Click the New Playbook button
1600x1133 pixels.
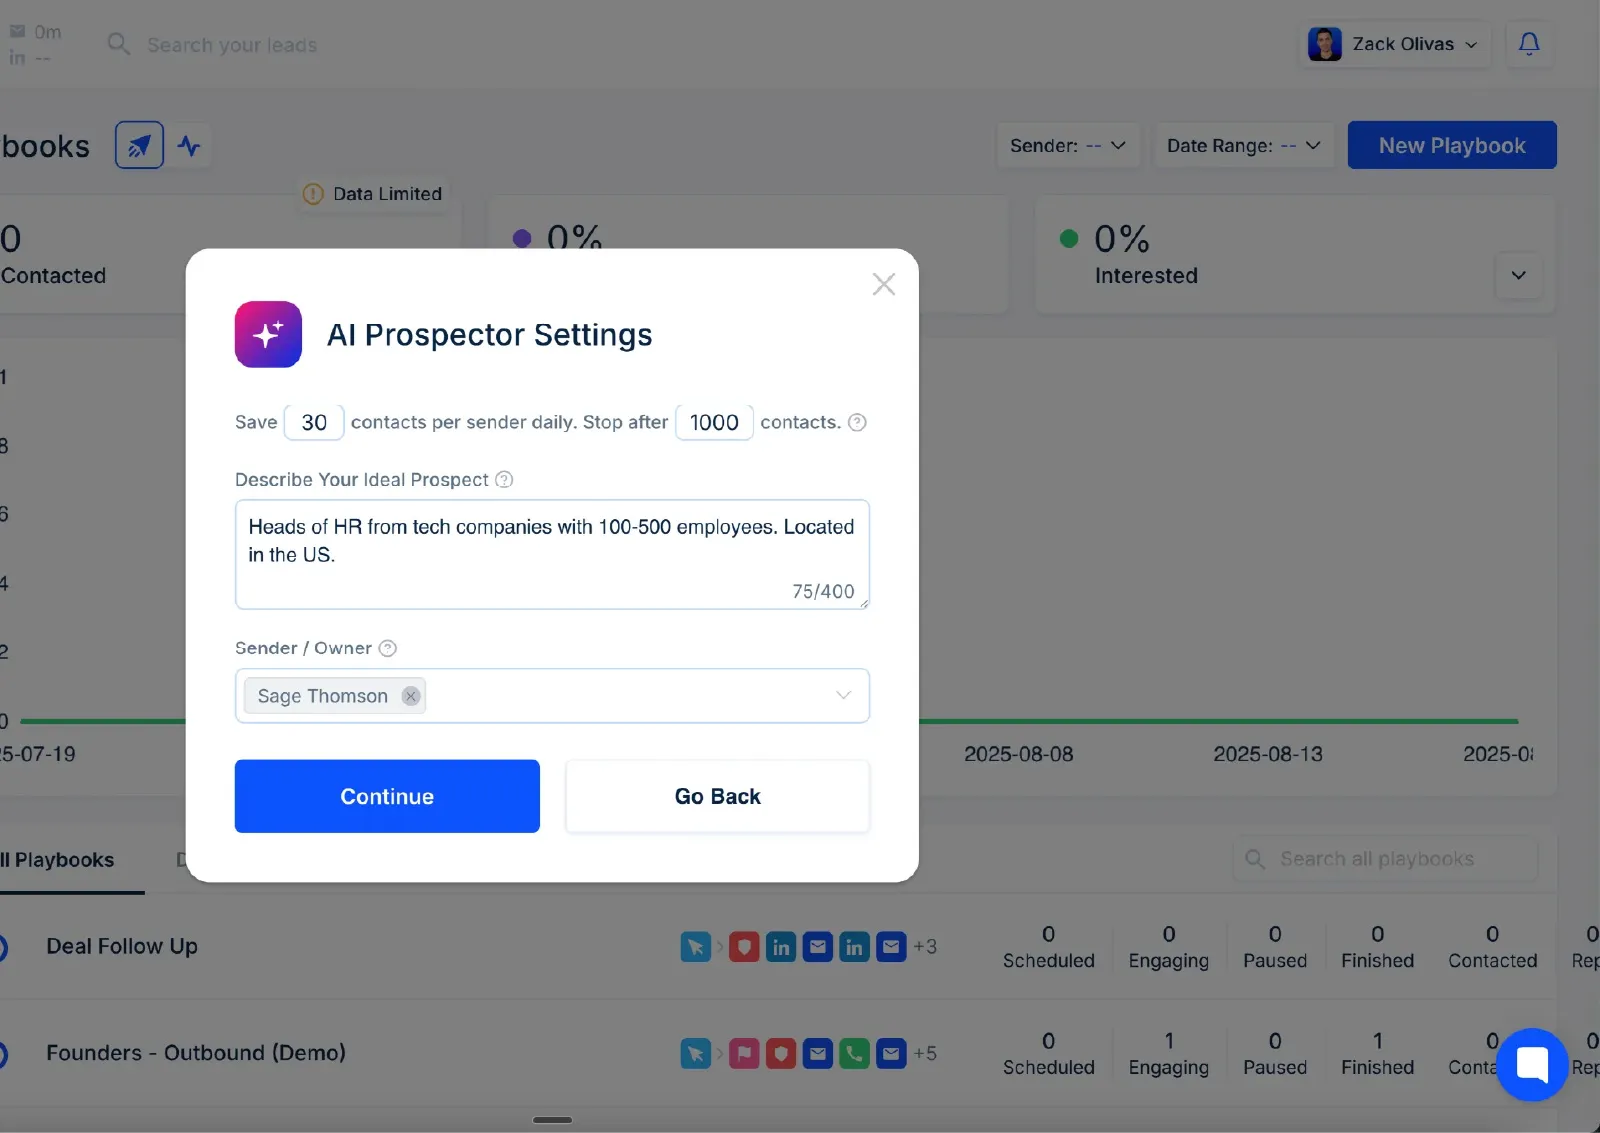coord(1452,145)
